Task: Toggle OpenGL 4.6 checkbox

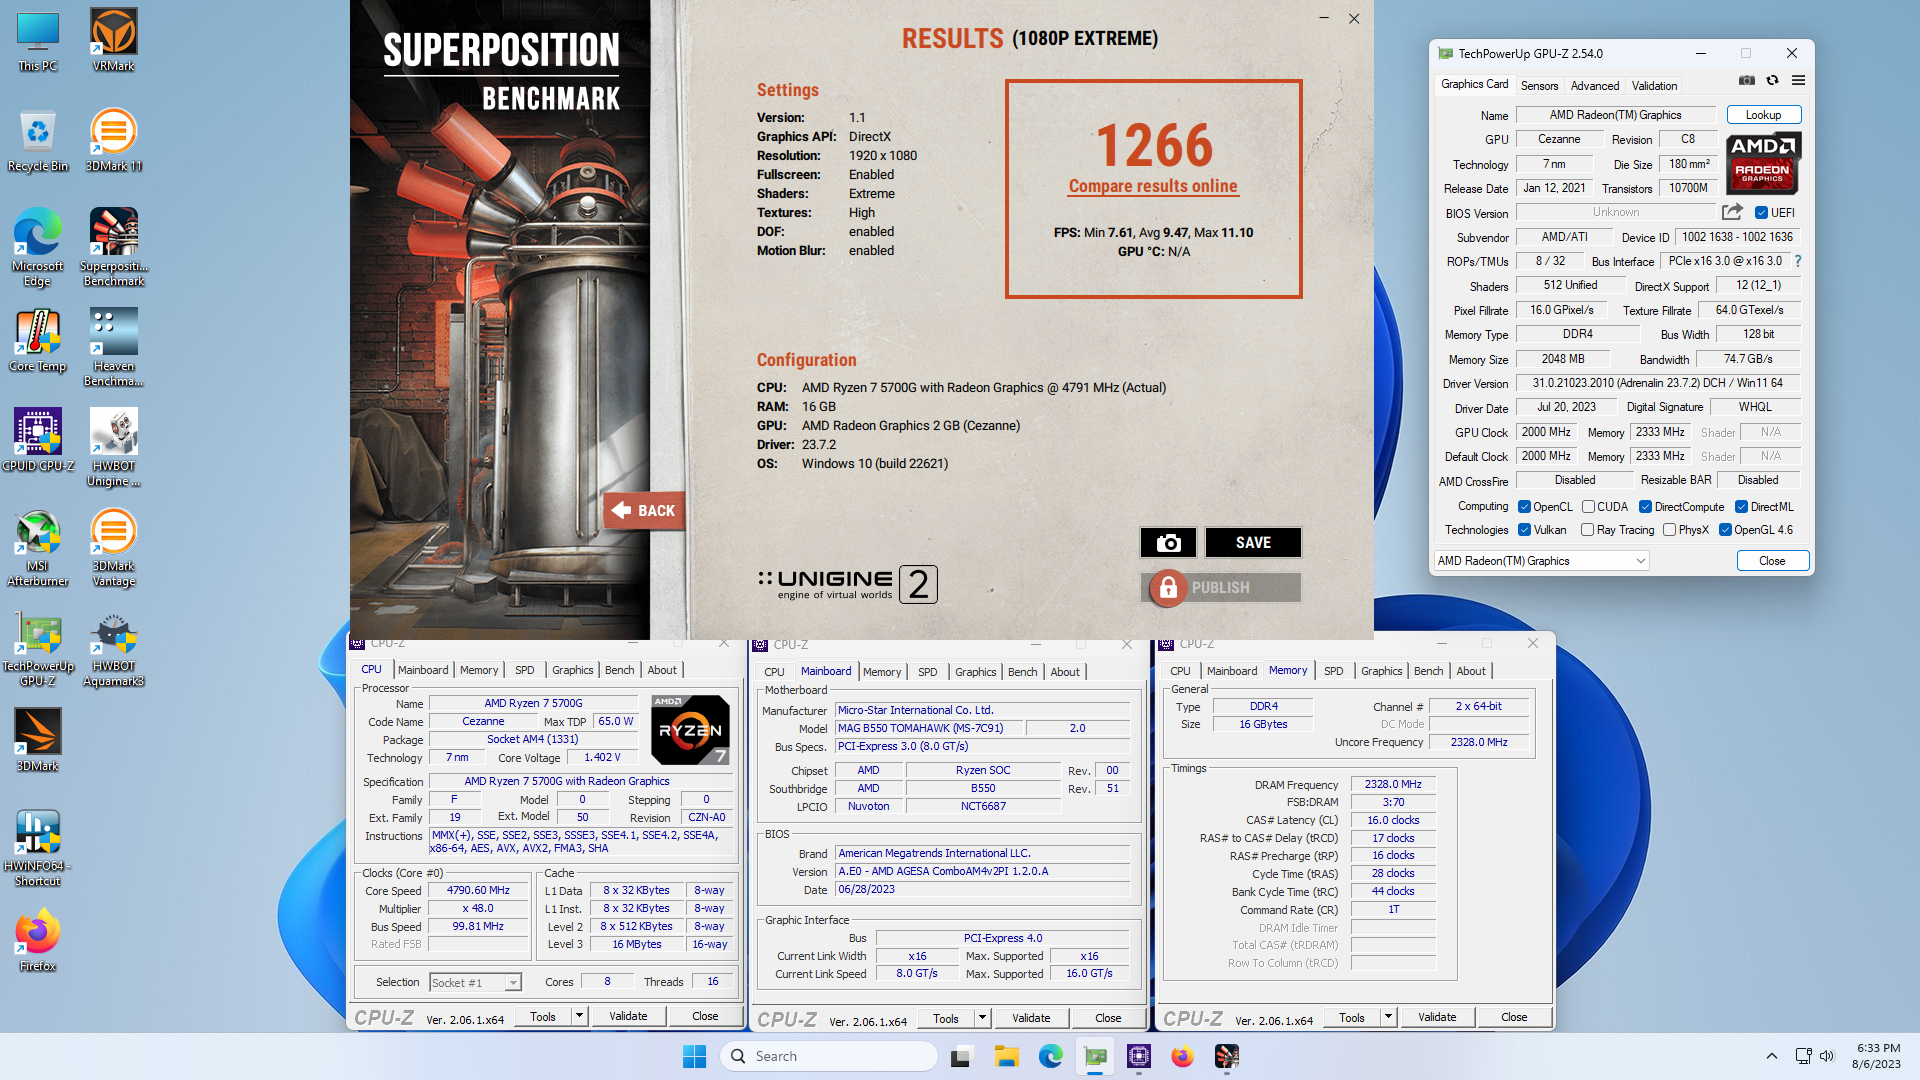Action: 1725,530
